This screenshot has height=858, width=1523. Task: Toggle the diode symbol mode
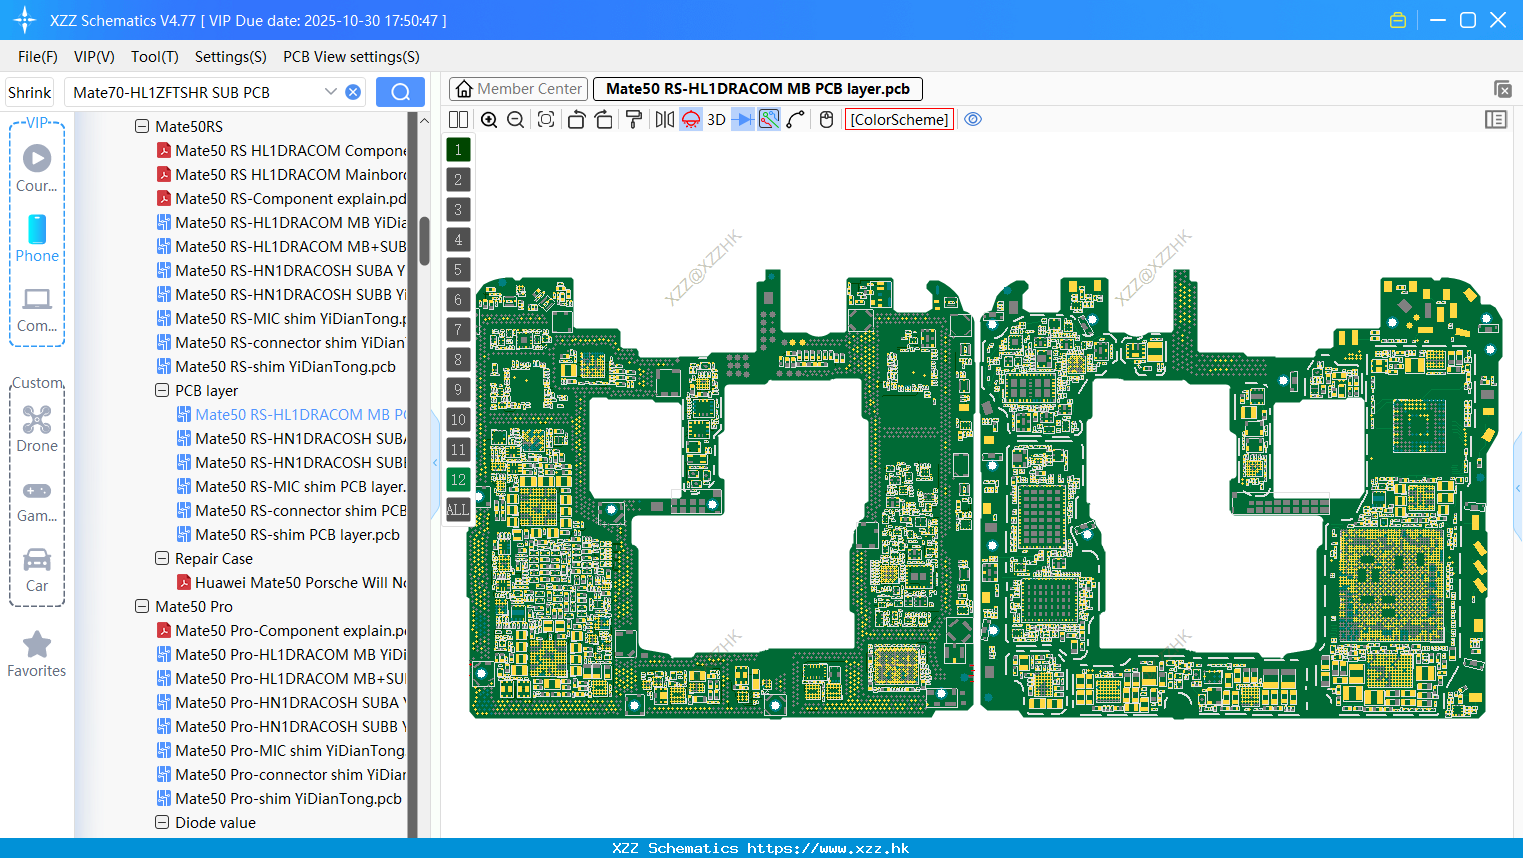point(743,119)
